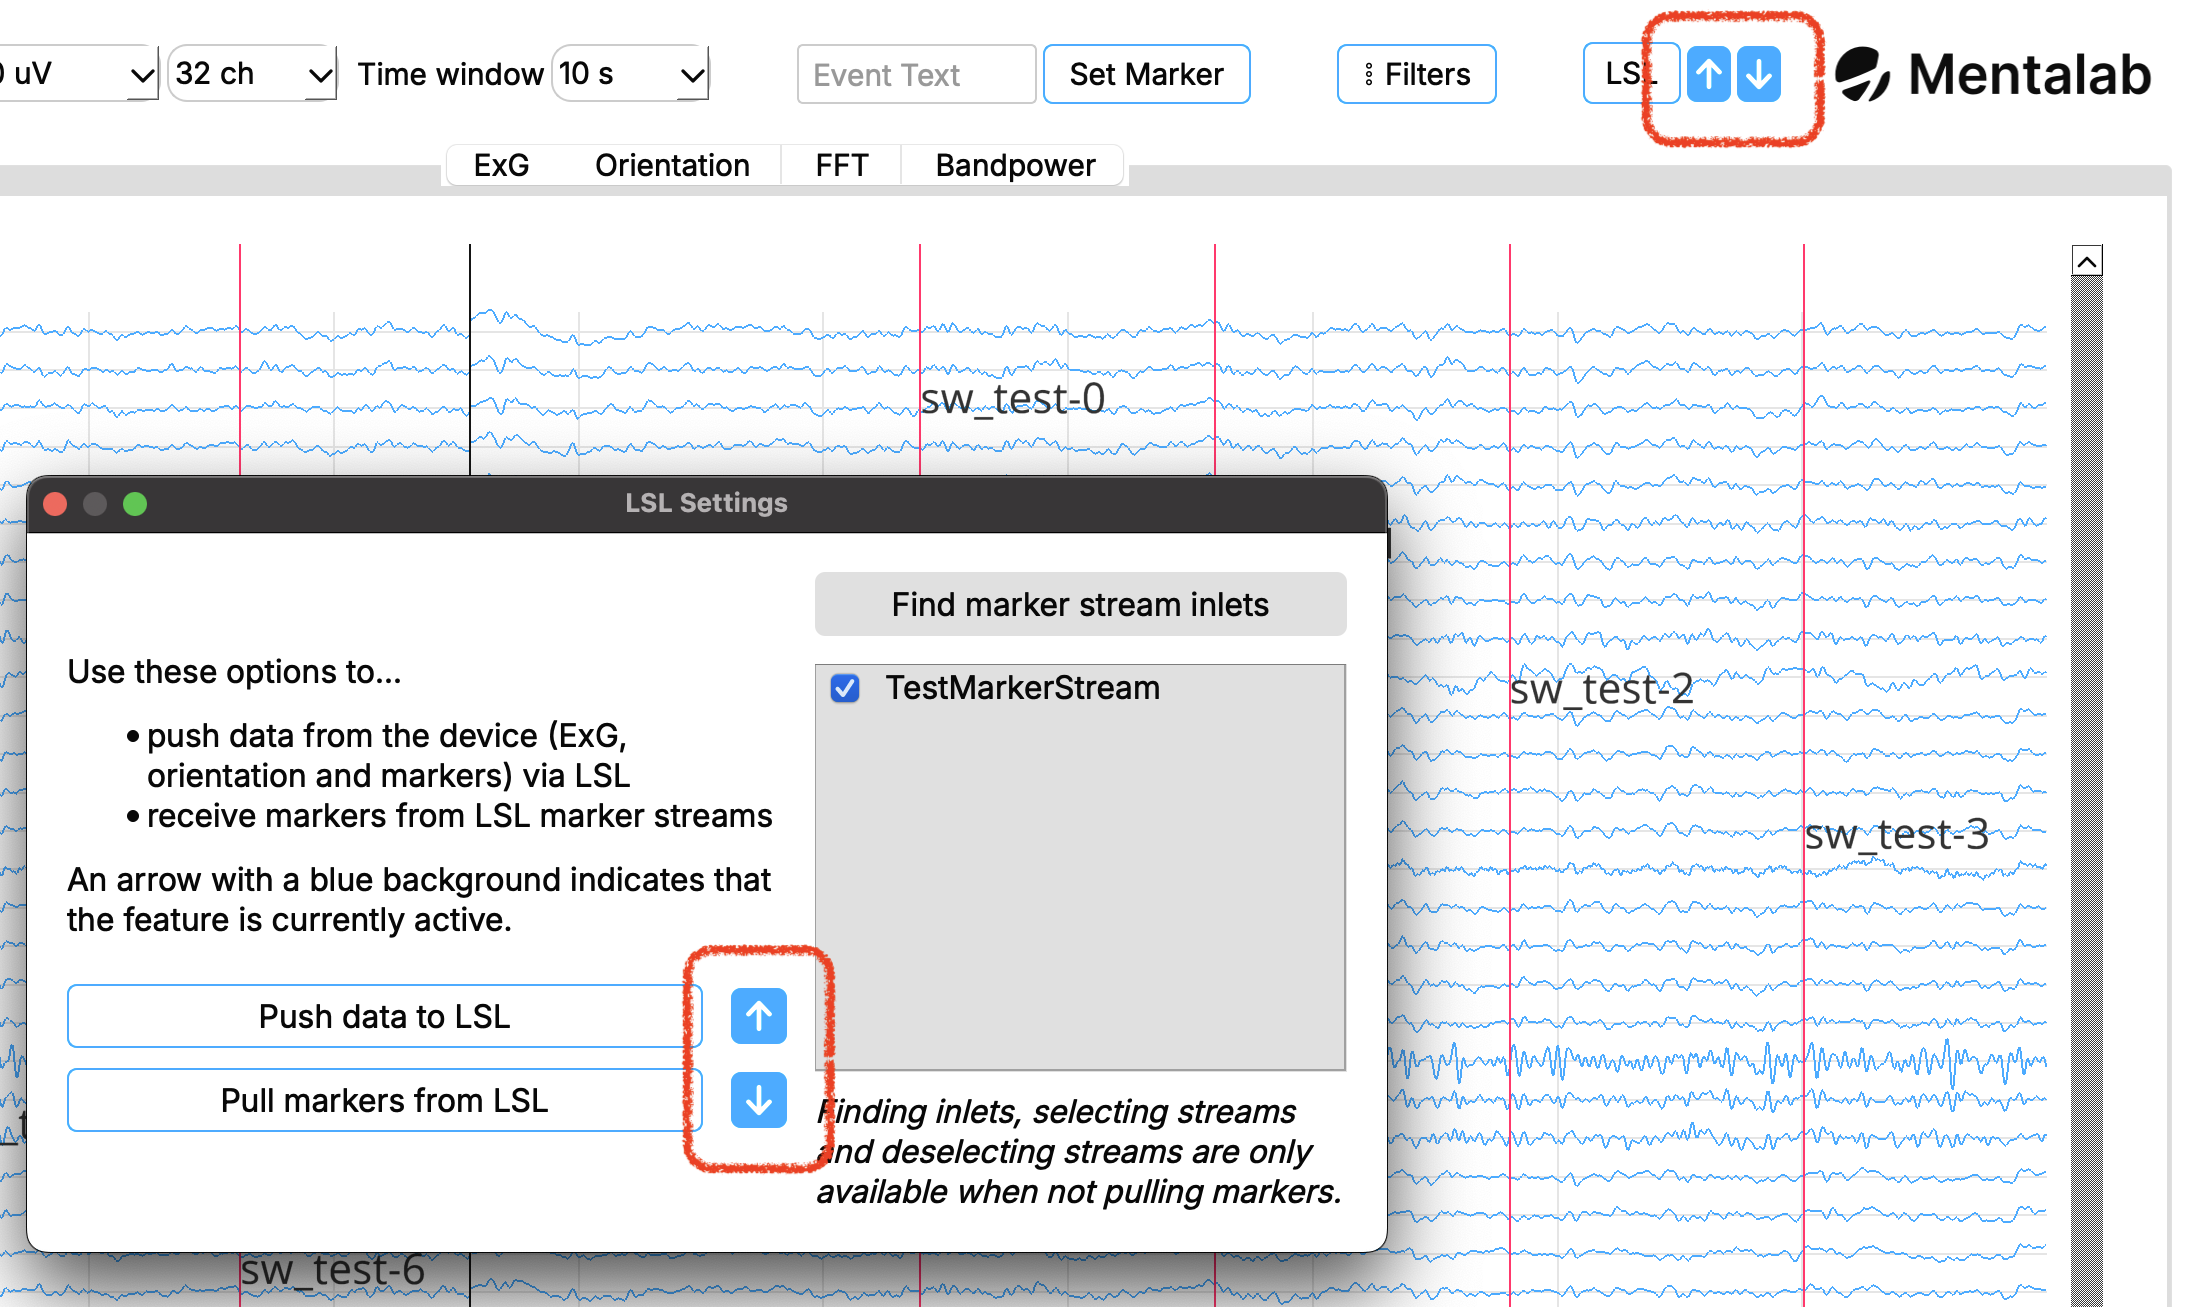
Task: Select the Bandpower tab
Action: [x=1014, y=165]
